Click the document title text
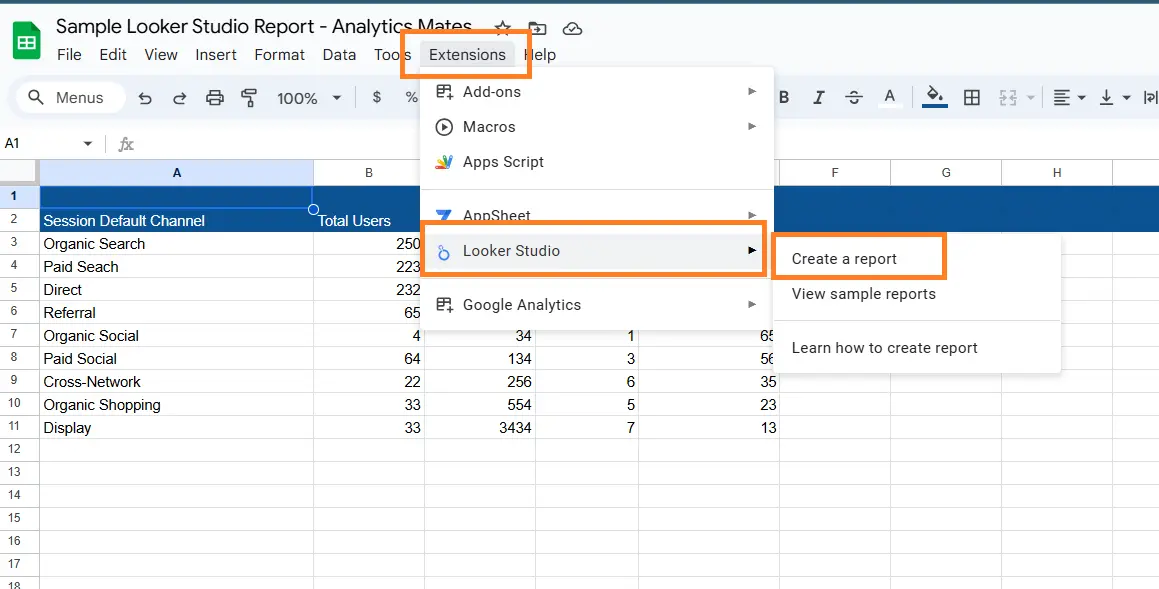Screen dimensions: 1159x589 tap(264, 27)
